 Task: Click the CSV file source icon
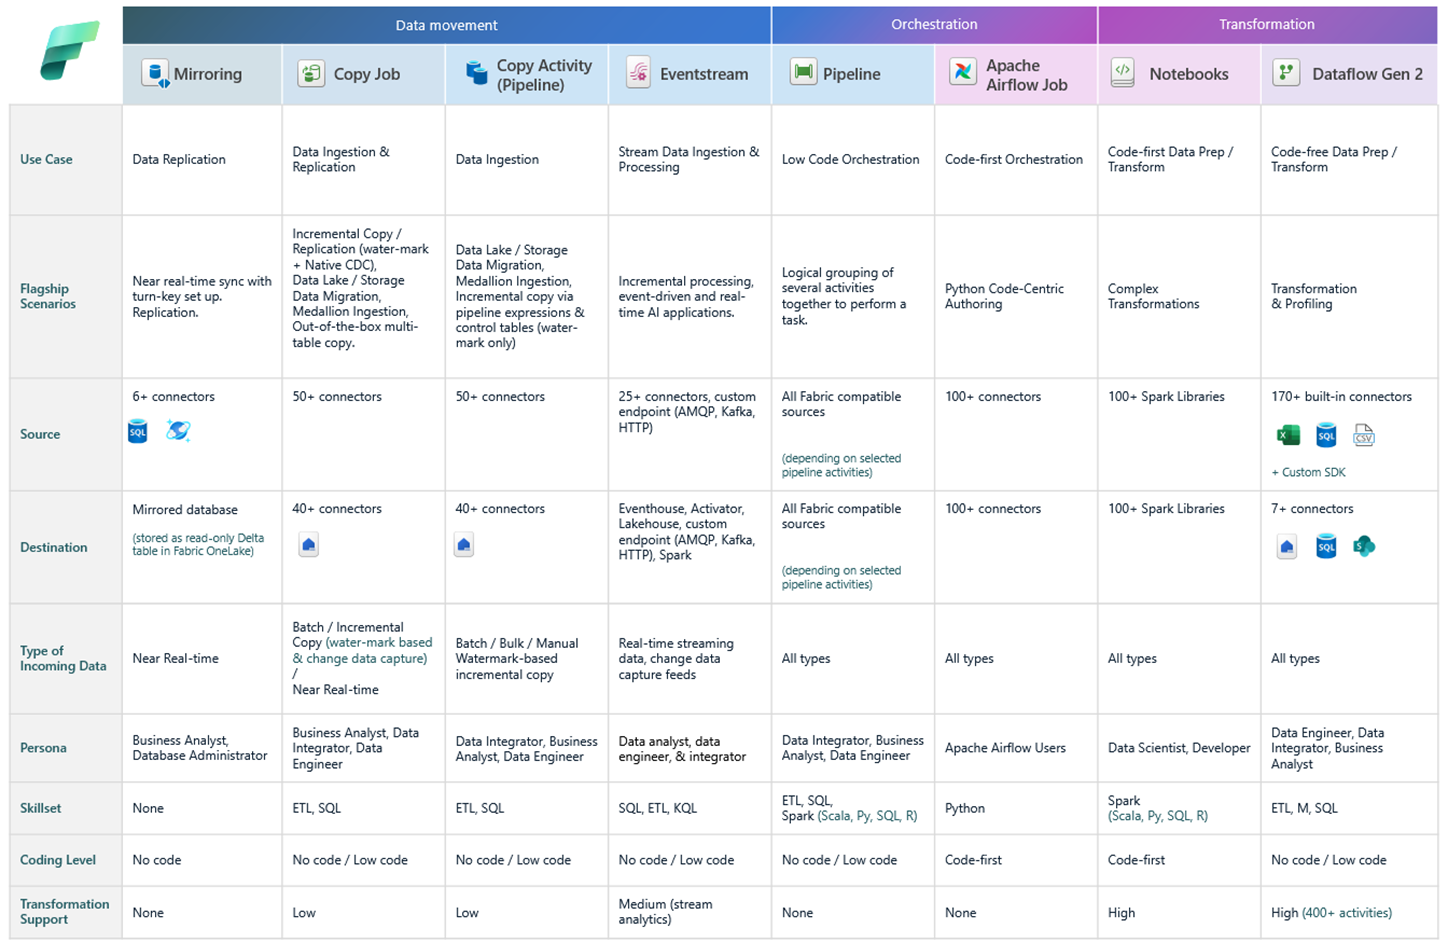(x=1364, y=435)
